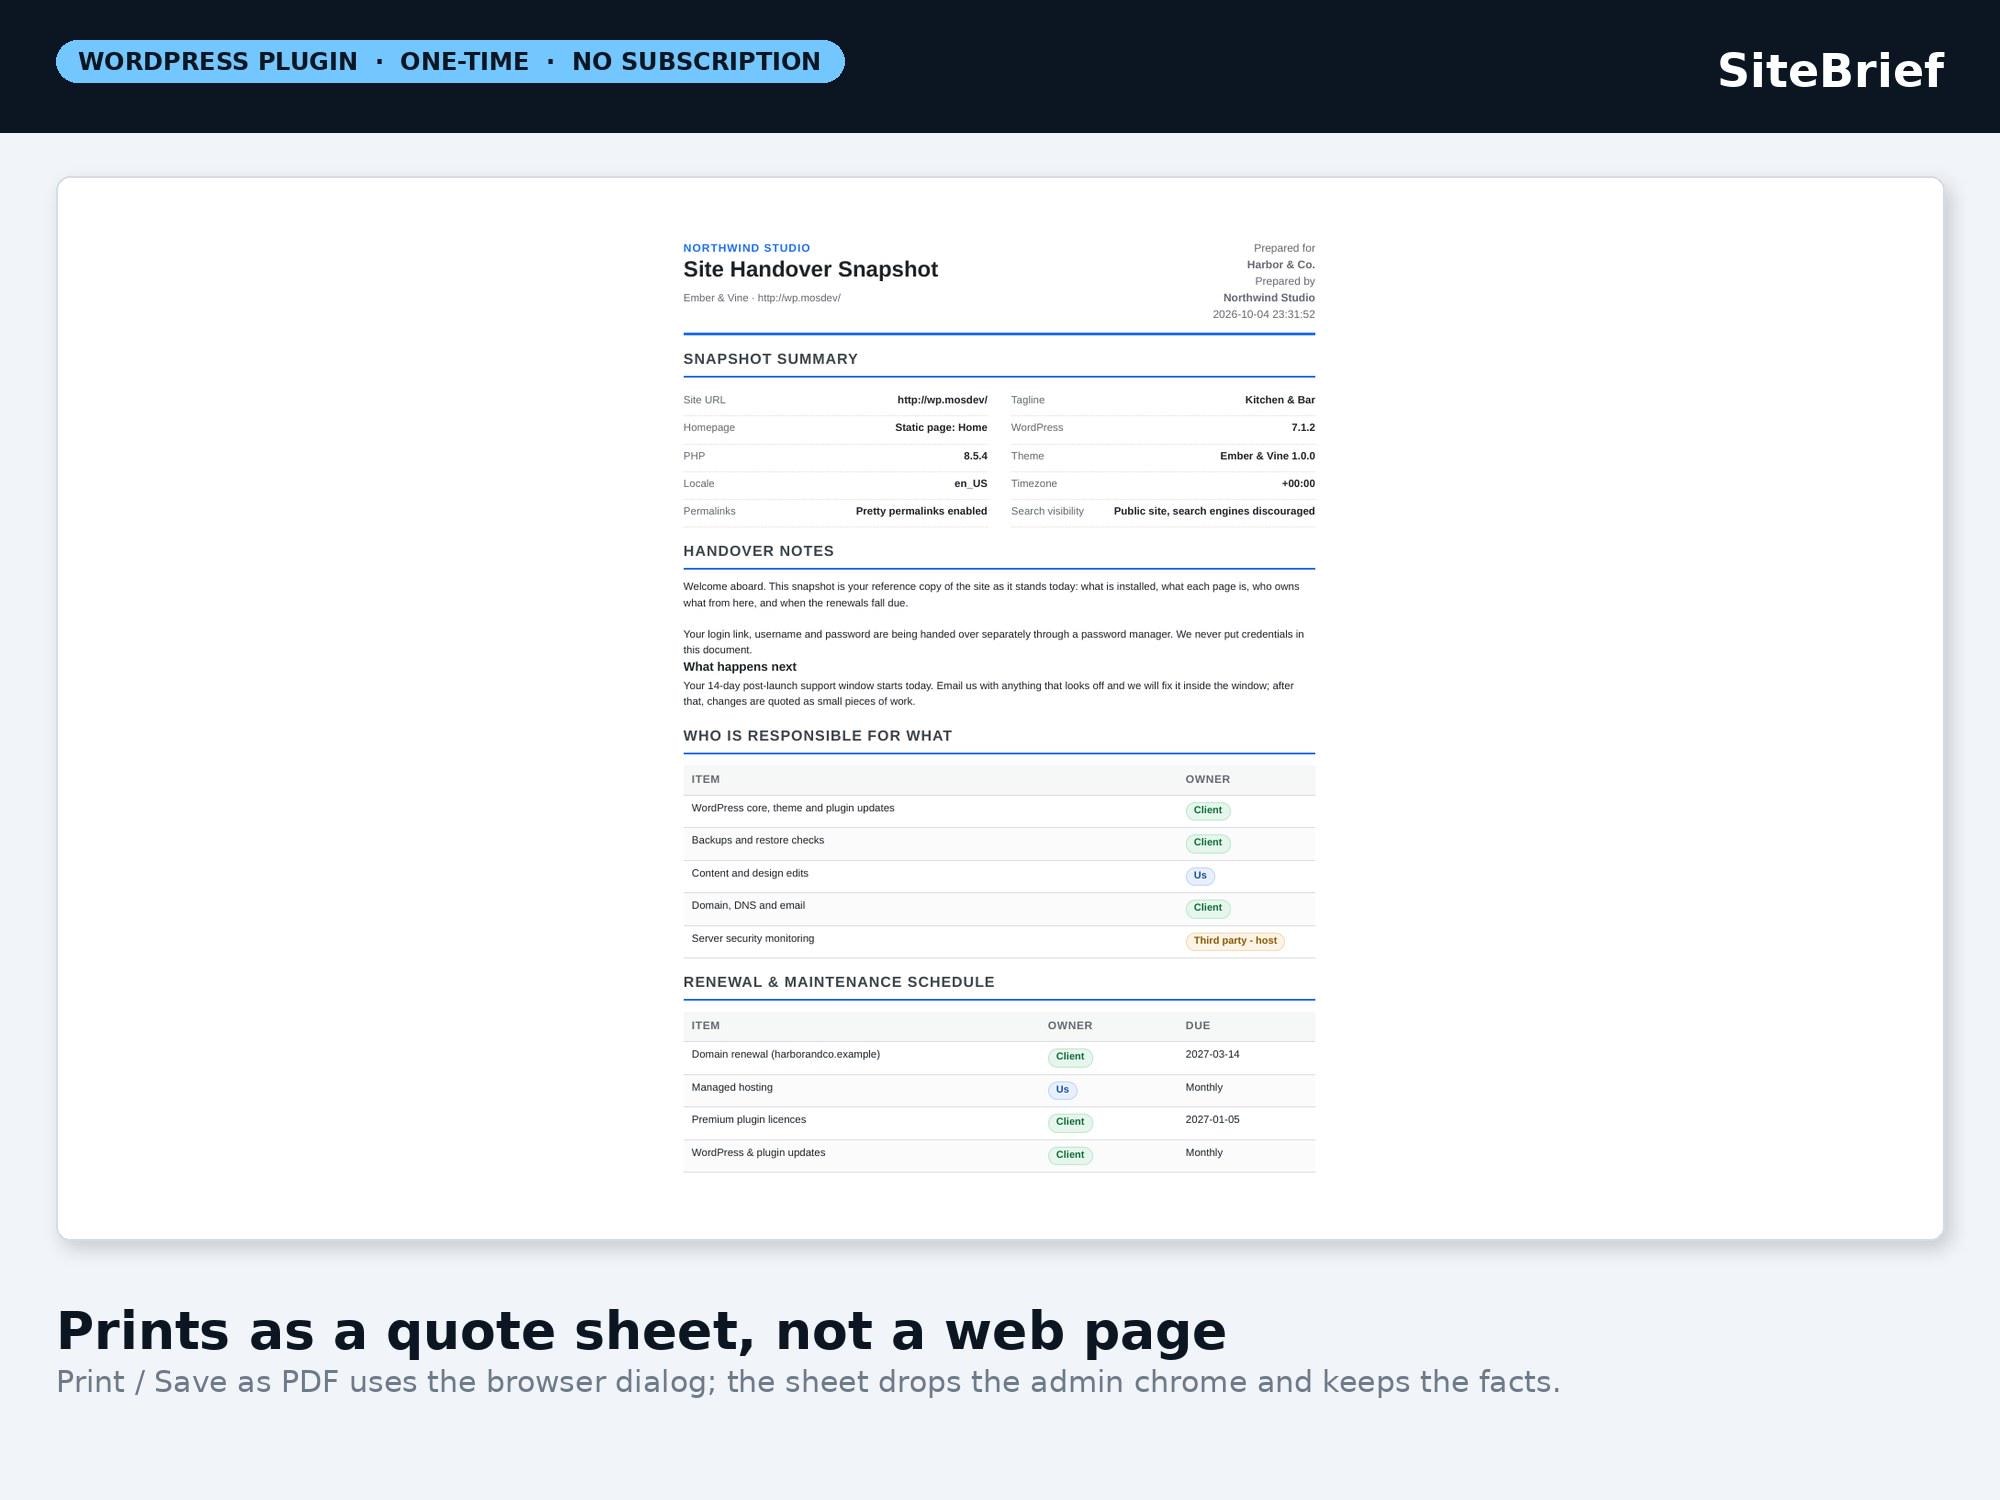Click the Client badge for Domain, DNS row

click(x=1207, y=908)
